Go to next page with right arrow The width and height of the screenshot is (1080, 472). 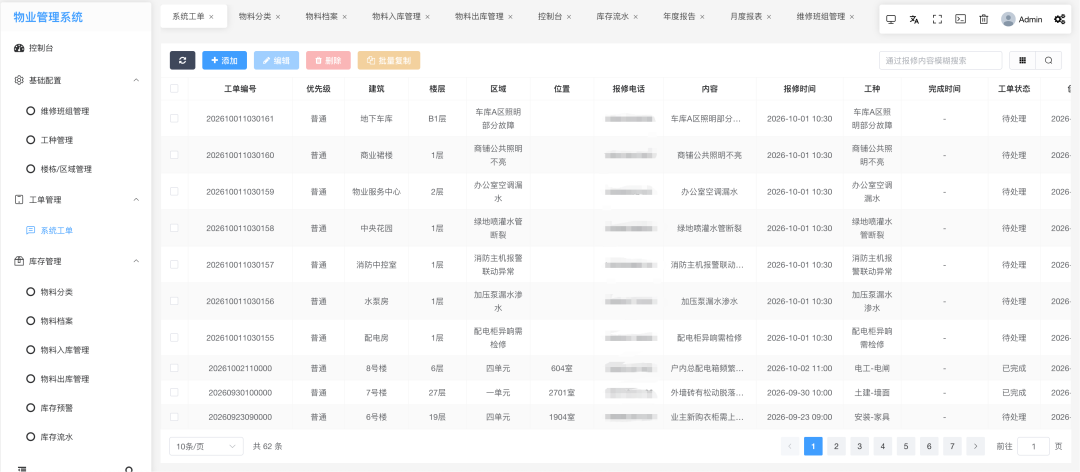(975, 447)
